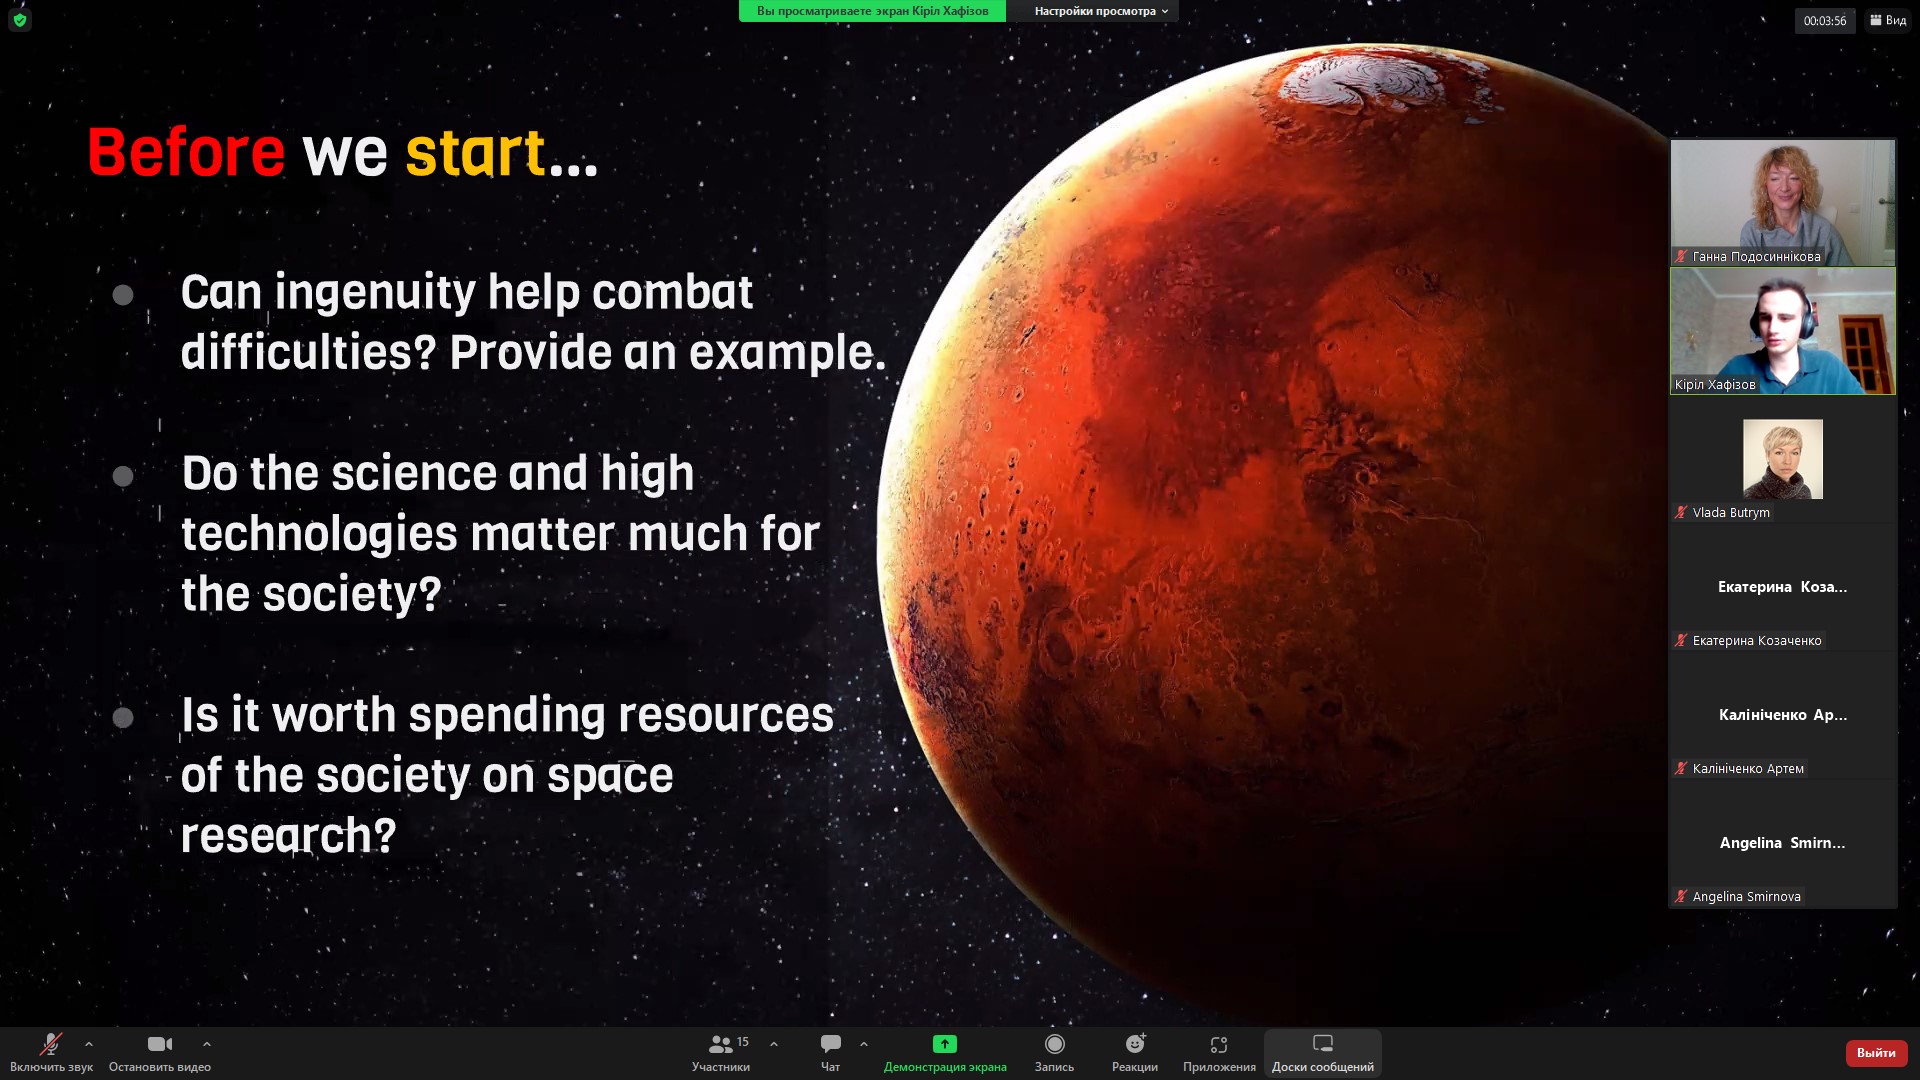
Task: Click green screen-viewing notification banner
Action: point(872,11)
